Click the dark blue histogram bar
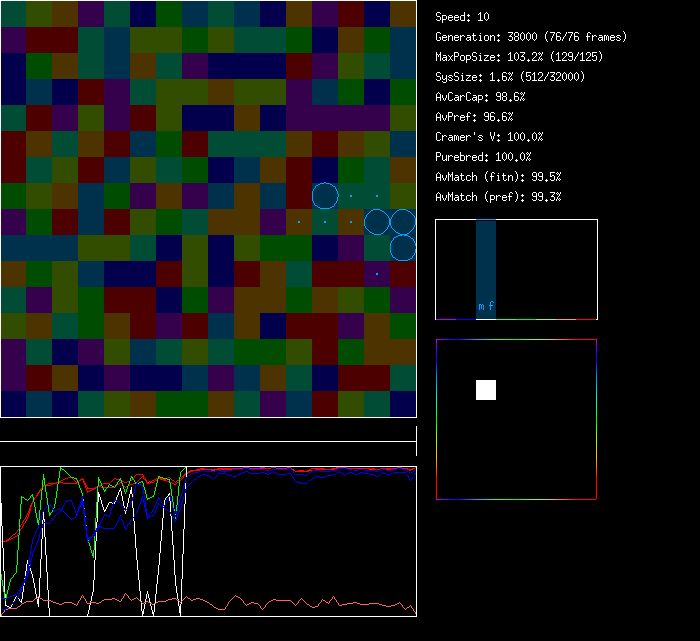 point(486,260)
